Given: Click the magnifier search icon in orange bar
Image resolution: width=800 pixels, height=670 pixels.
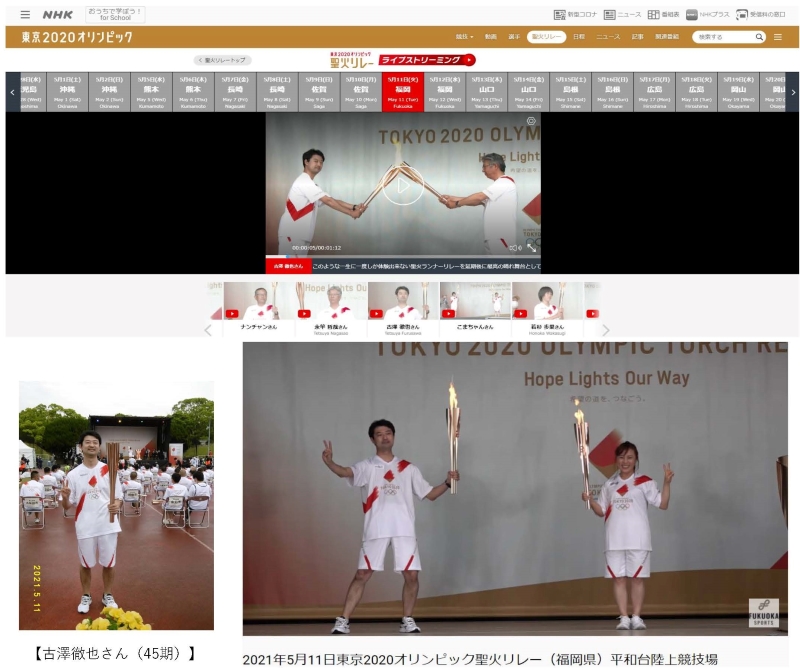Looking at the screenshot, I should [x=759, y=37].
